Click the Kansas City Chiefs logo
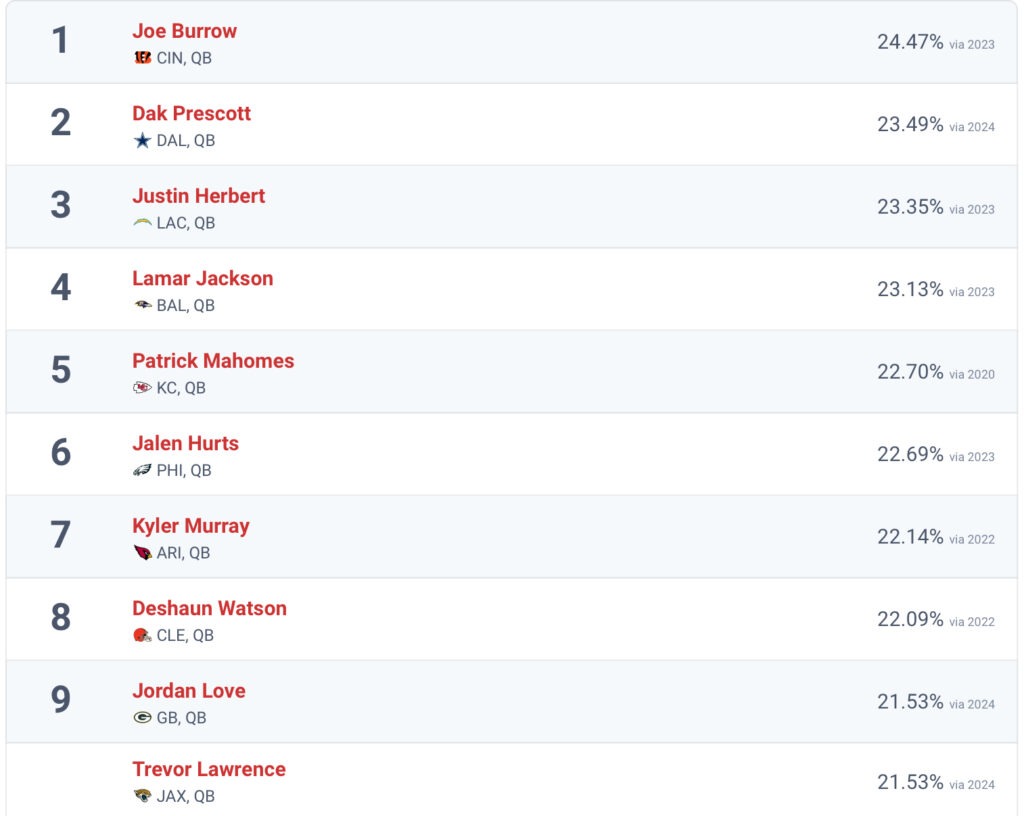The image size is (1024, 816). (142, 388)
